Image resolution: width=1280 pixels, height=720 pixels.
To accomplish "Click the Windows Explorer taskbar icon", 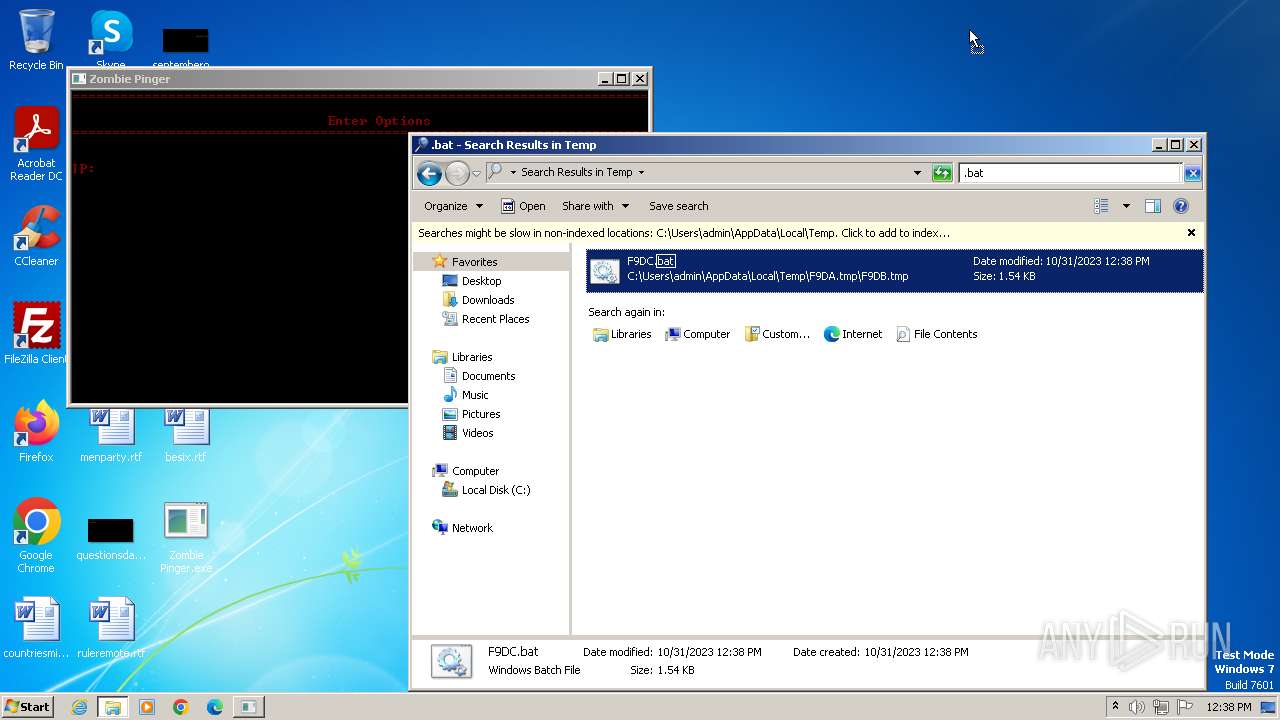I will coord(112,707).
